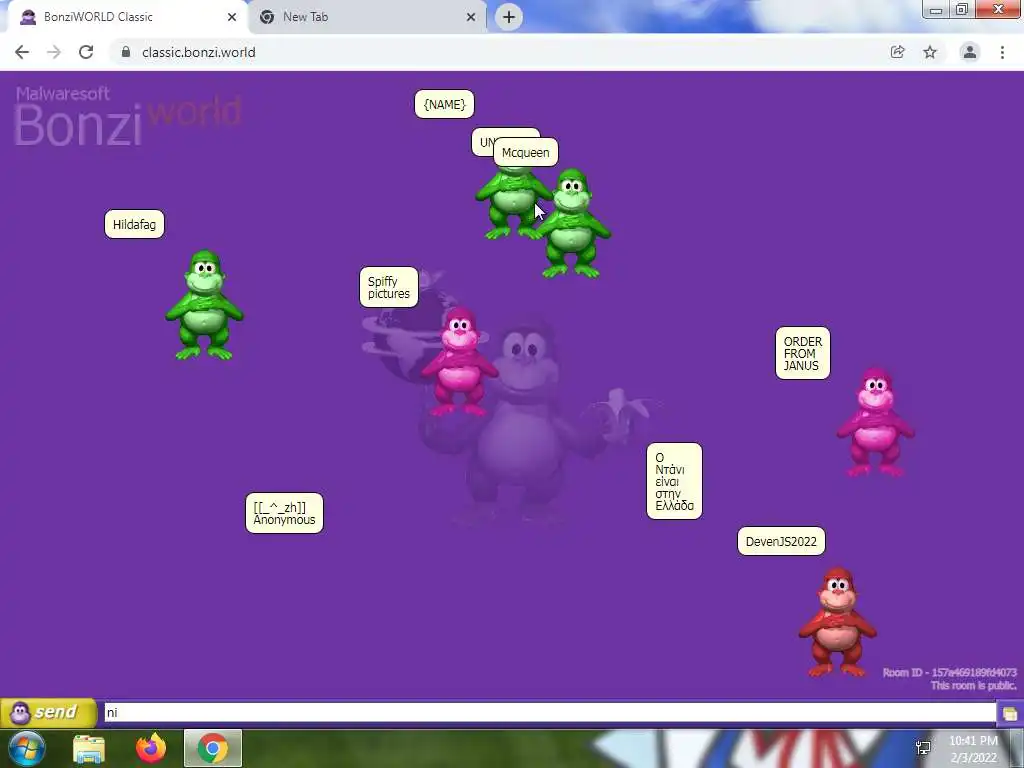Open a new tab with plus button
Screen dimensions: 1024x768
(509, 17)
